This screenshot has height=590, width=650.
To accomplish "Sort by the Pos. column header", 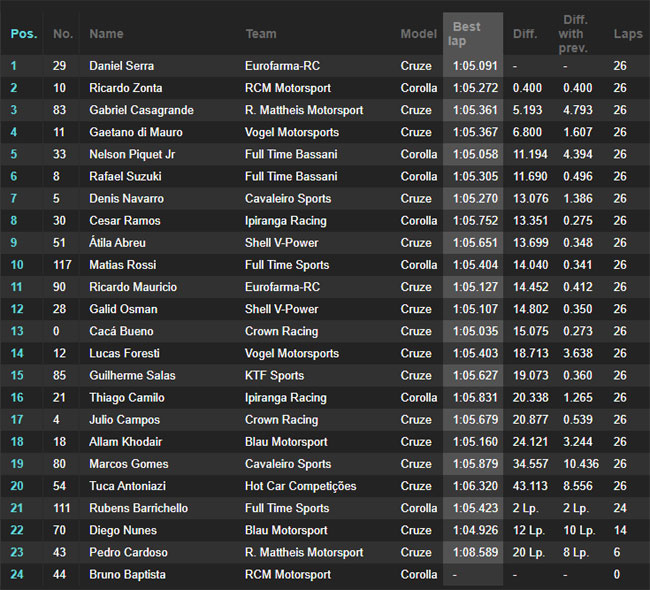I will point(24,34).
